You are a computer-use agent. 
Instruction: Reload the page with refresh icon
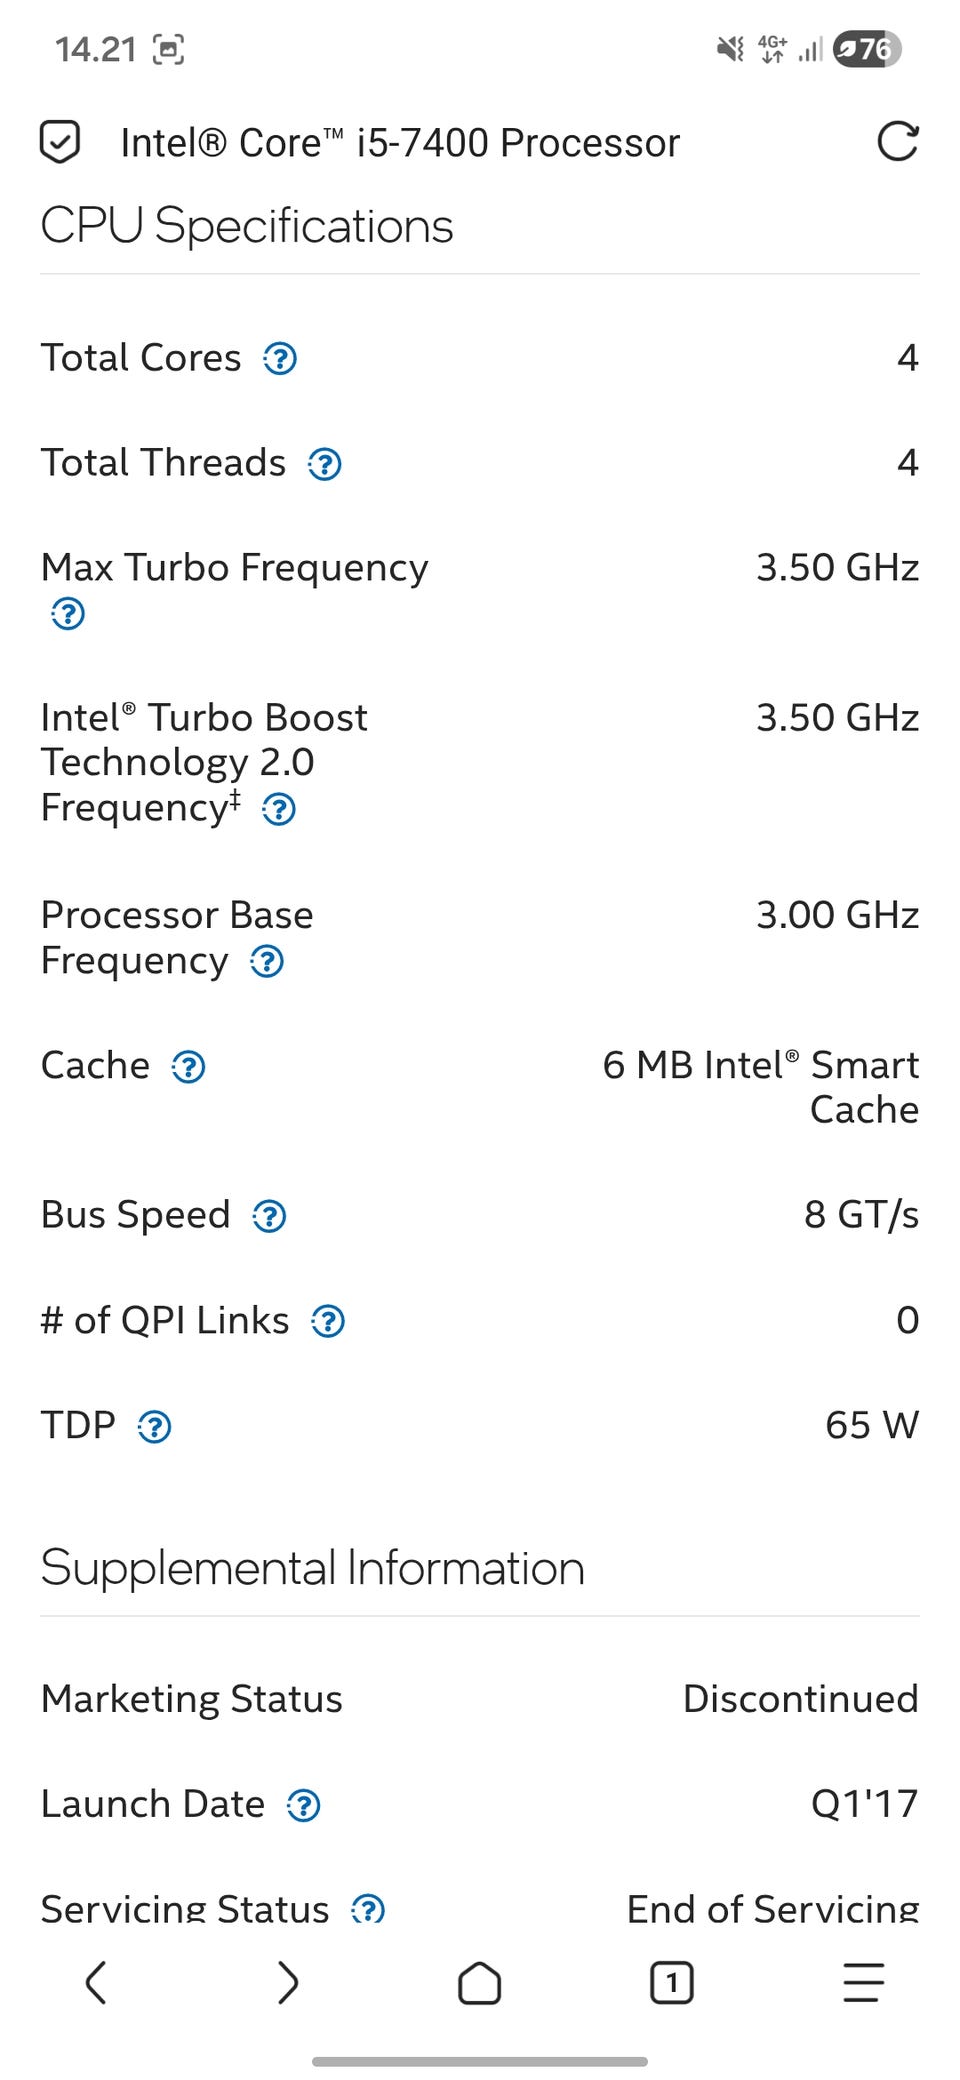coord(897,142)
